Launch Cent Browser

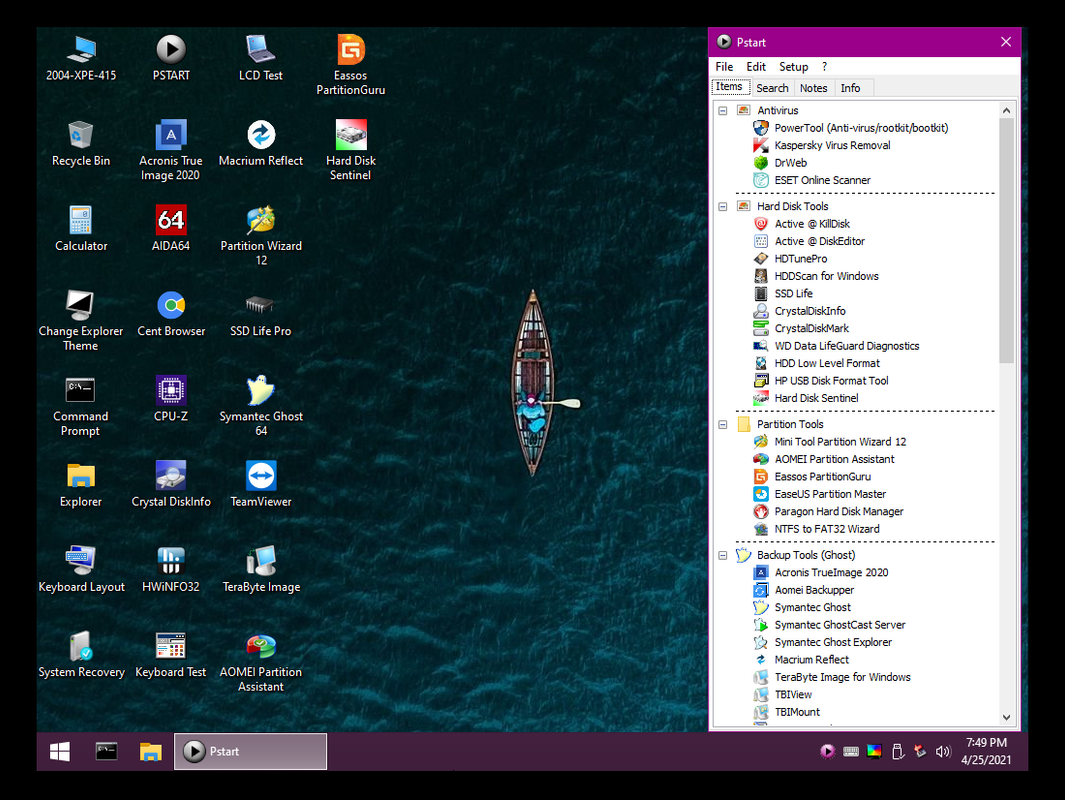pos(171,314)
